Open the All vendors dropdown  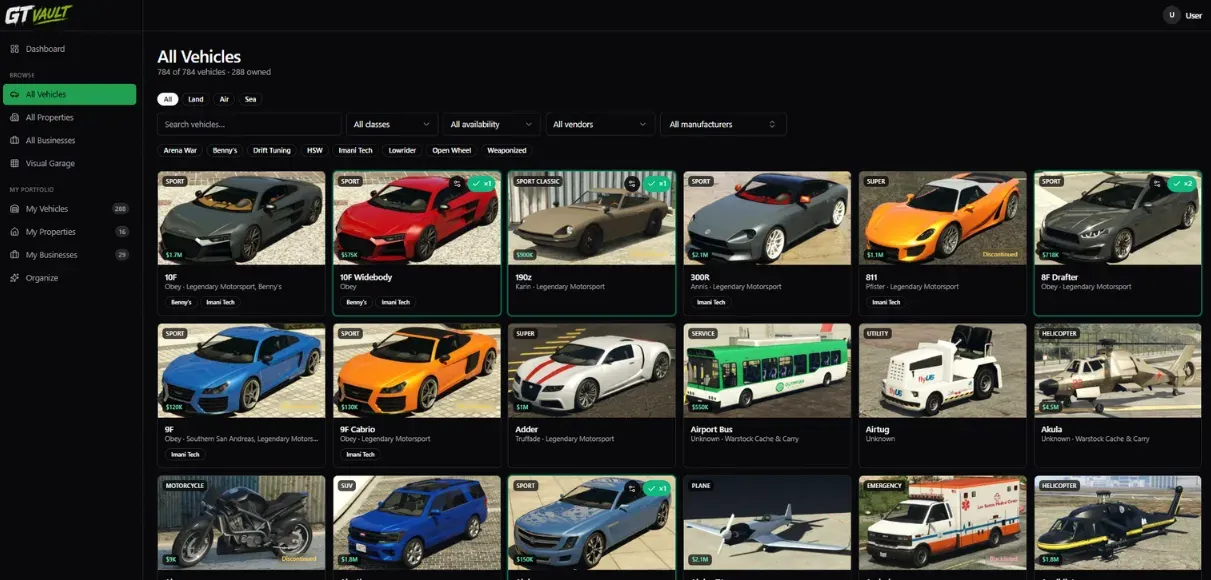600,124
